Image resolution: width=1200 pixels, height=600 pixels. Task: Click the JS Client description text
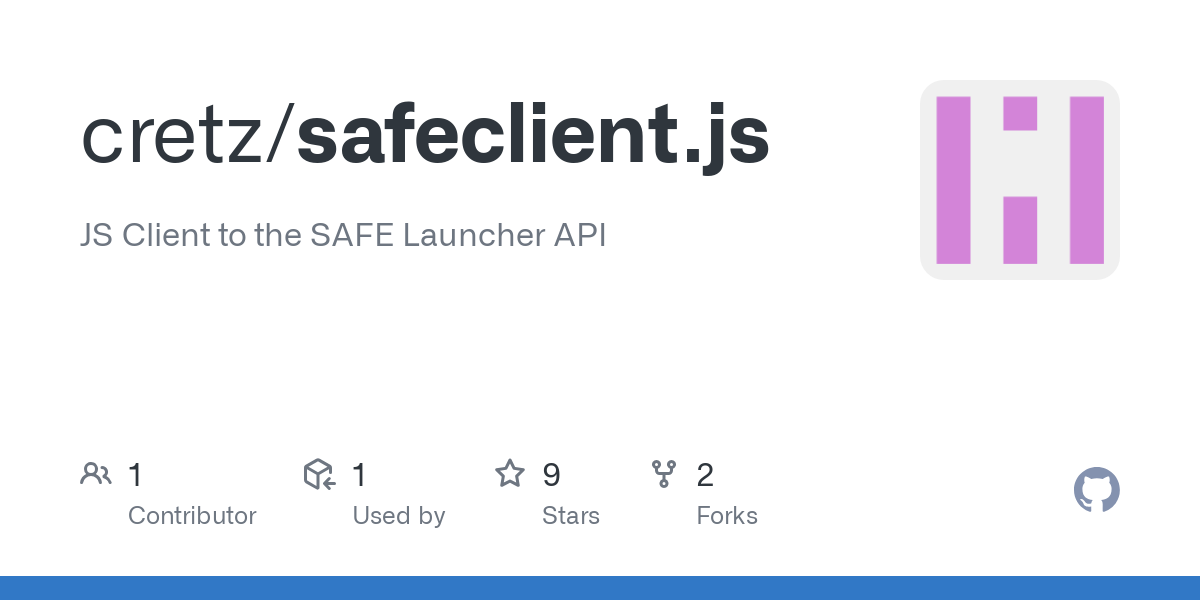point(343,236)
